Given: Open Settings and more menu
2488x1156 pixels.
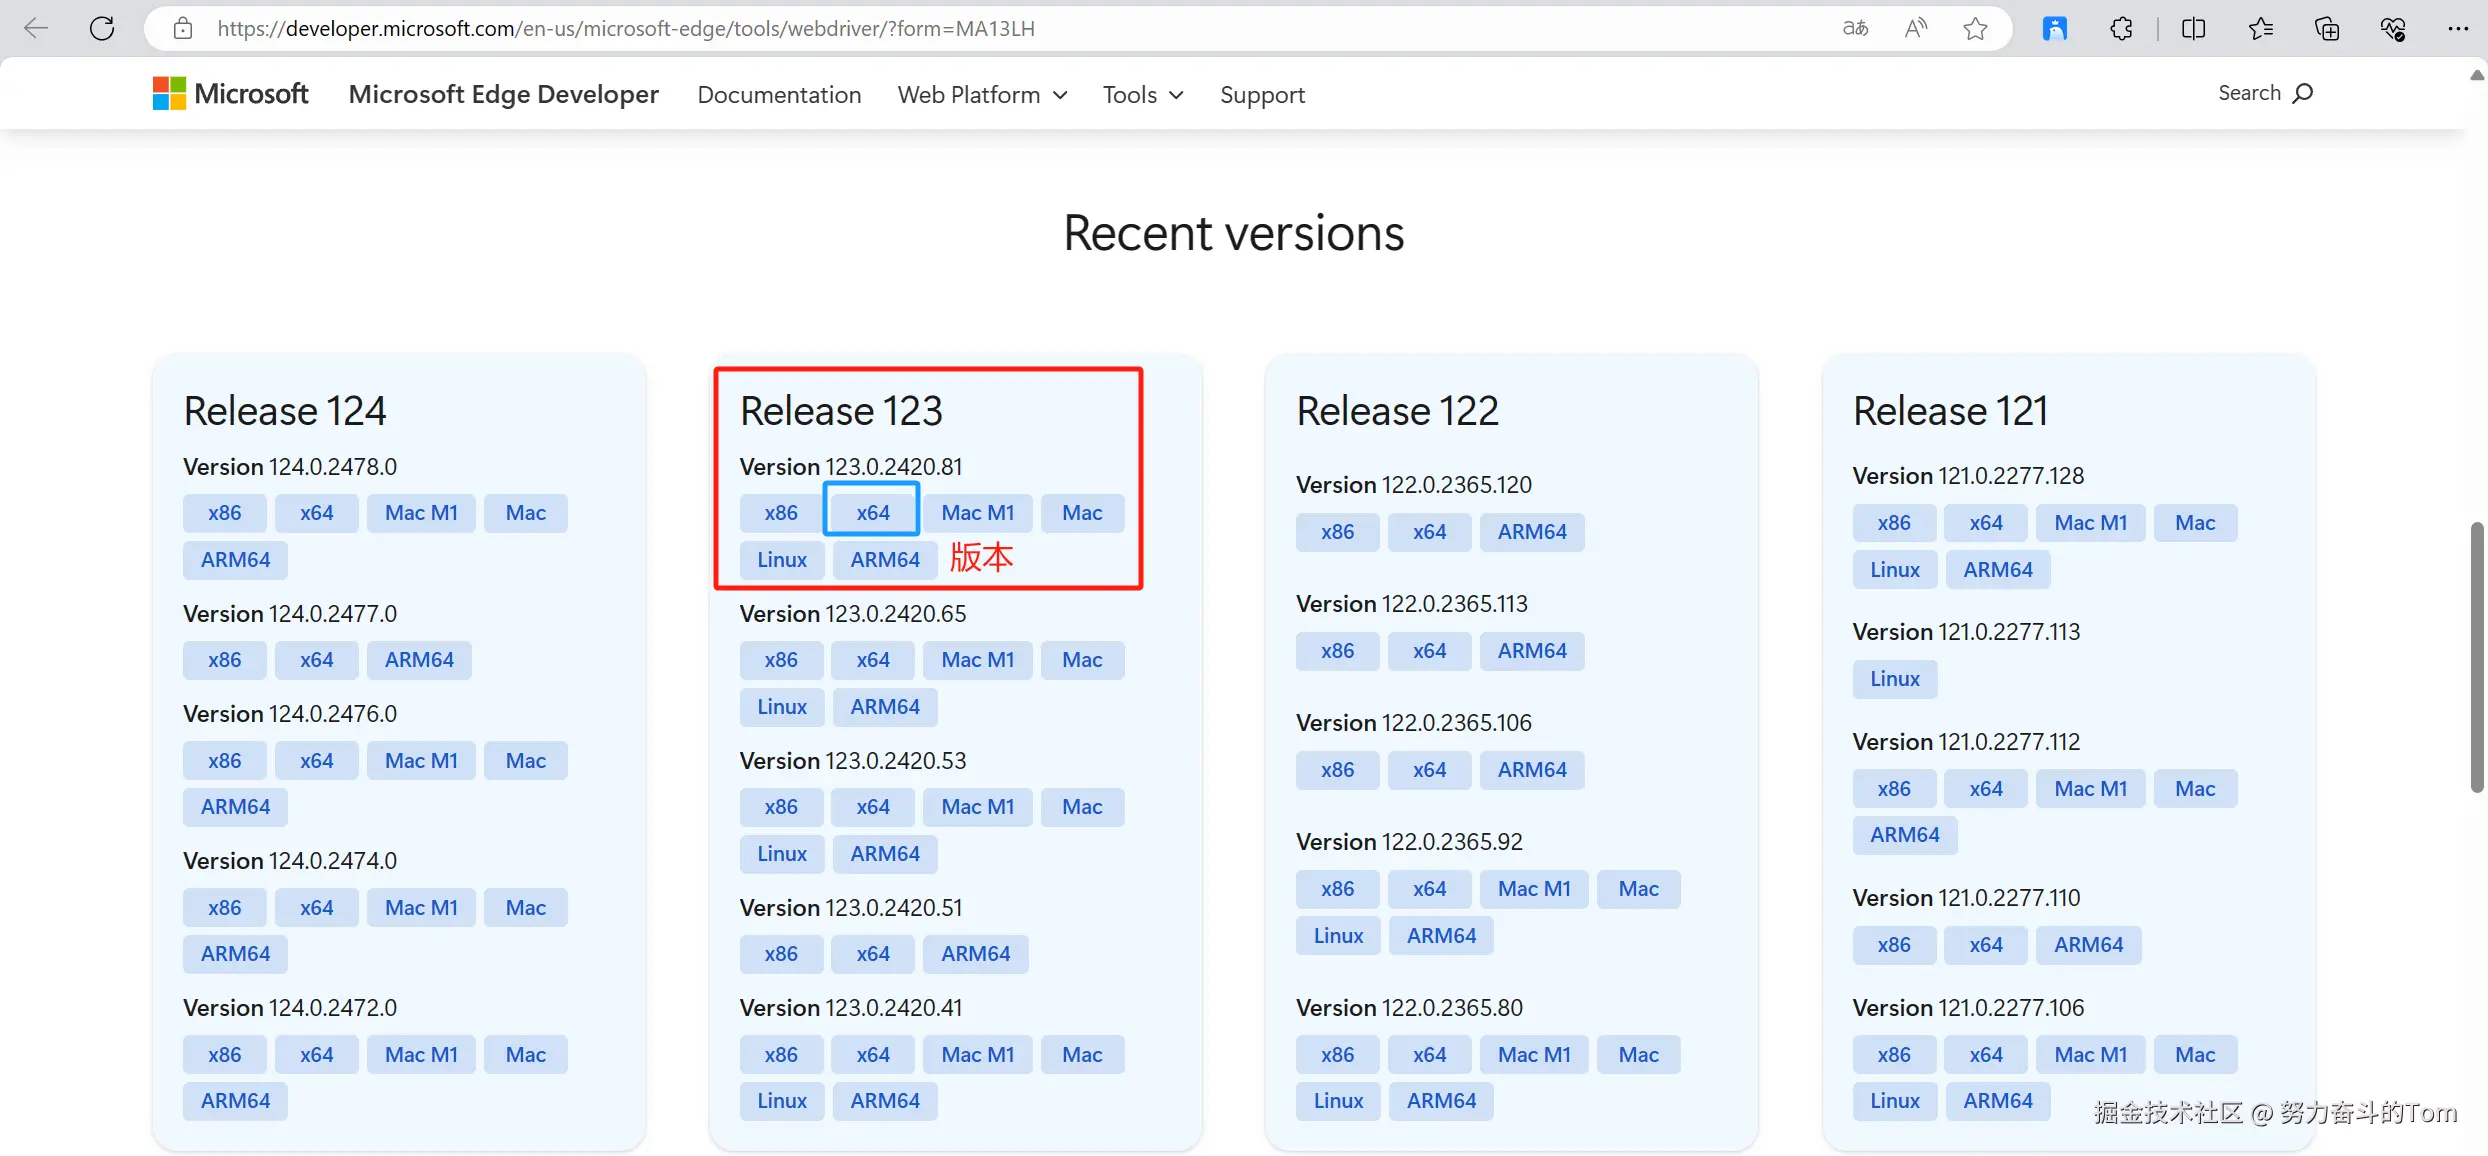Looking at the screenshot, I should click(2458, 28).
